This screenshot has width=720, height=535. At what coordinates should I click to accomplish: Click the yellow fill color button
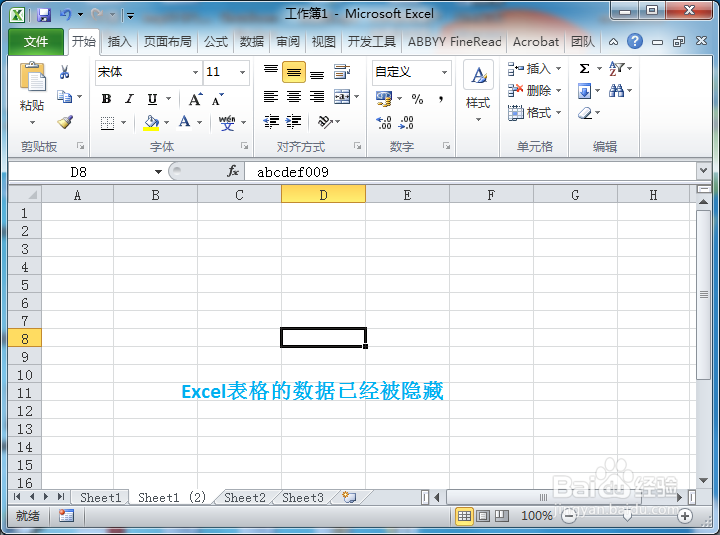151,123
